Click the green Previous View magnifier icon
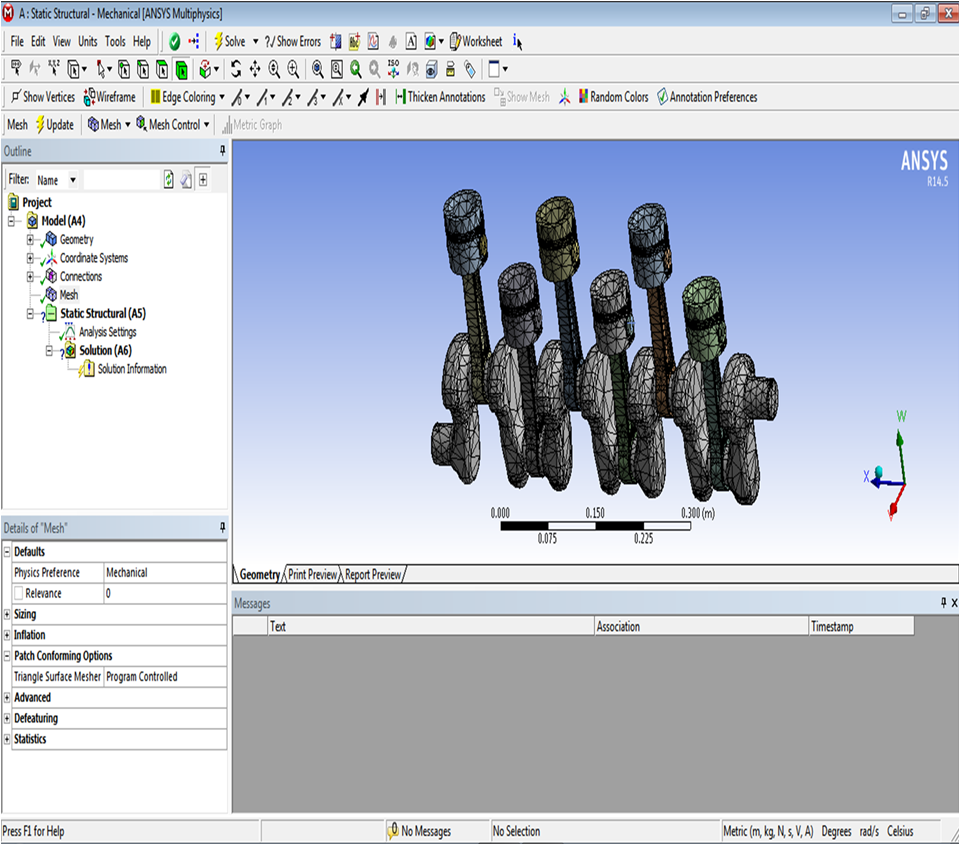The image size is (959, 844). [x=355, y=70]
